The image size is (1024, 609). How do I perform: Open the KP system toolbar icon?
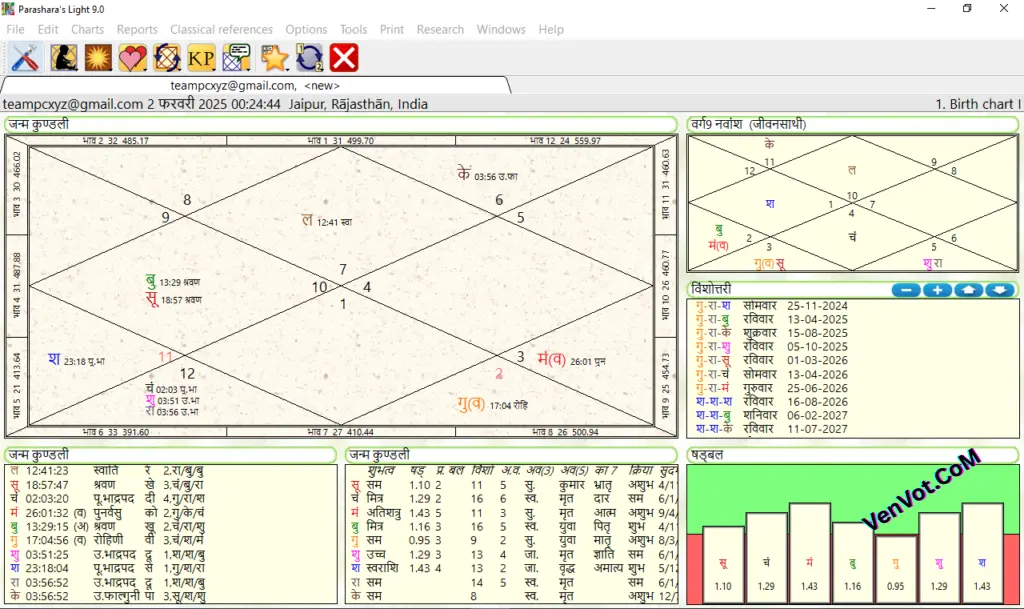point(201,58)
